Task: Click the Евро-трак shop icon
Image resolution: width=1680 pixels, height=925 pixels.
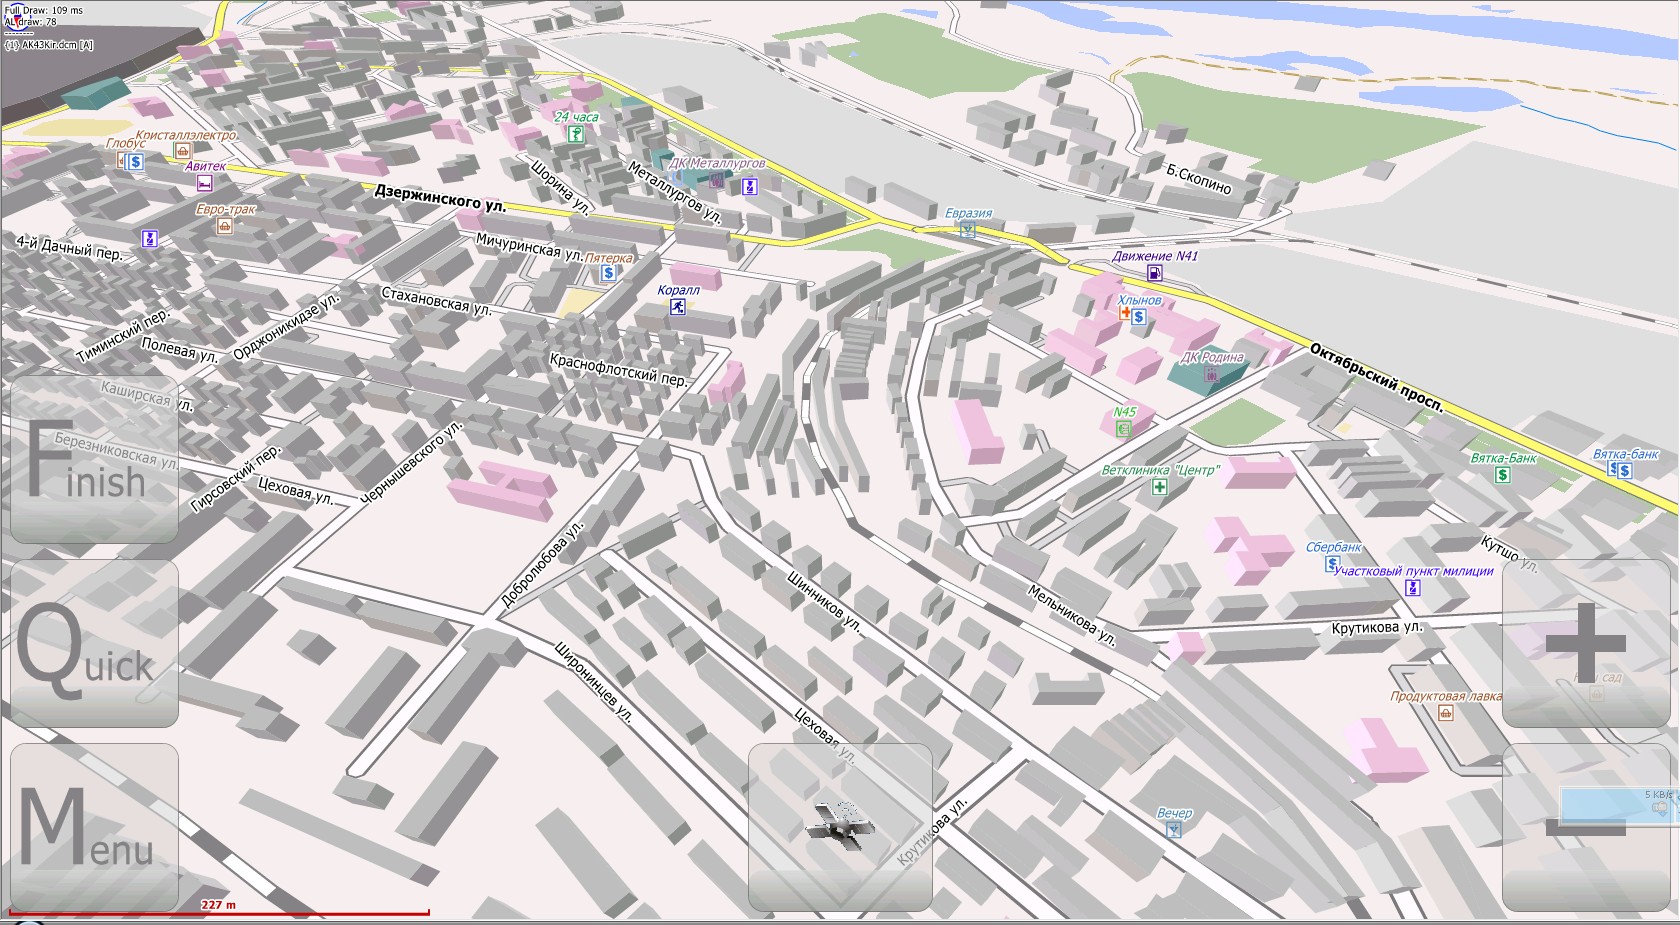Action: pyautogui.click(x=224, y=226)
